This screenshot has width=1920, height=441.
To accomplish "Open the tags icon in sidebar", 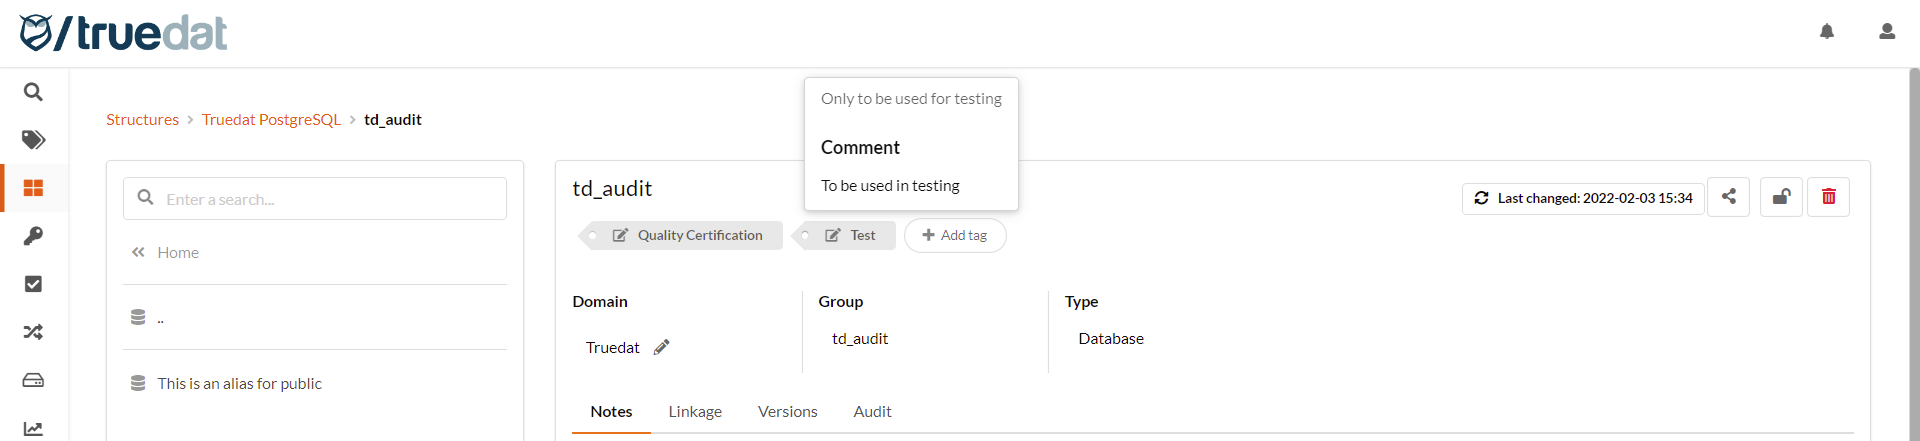I will (x=33, y=140).
